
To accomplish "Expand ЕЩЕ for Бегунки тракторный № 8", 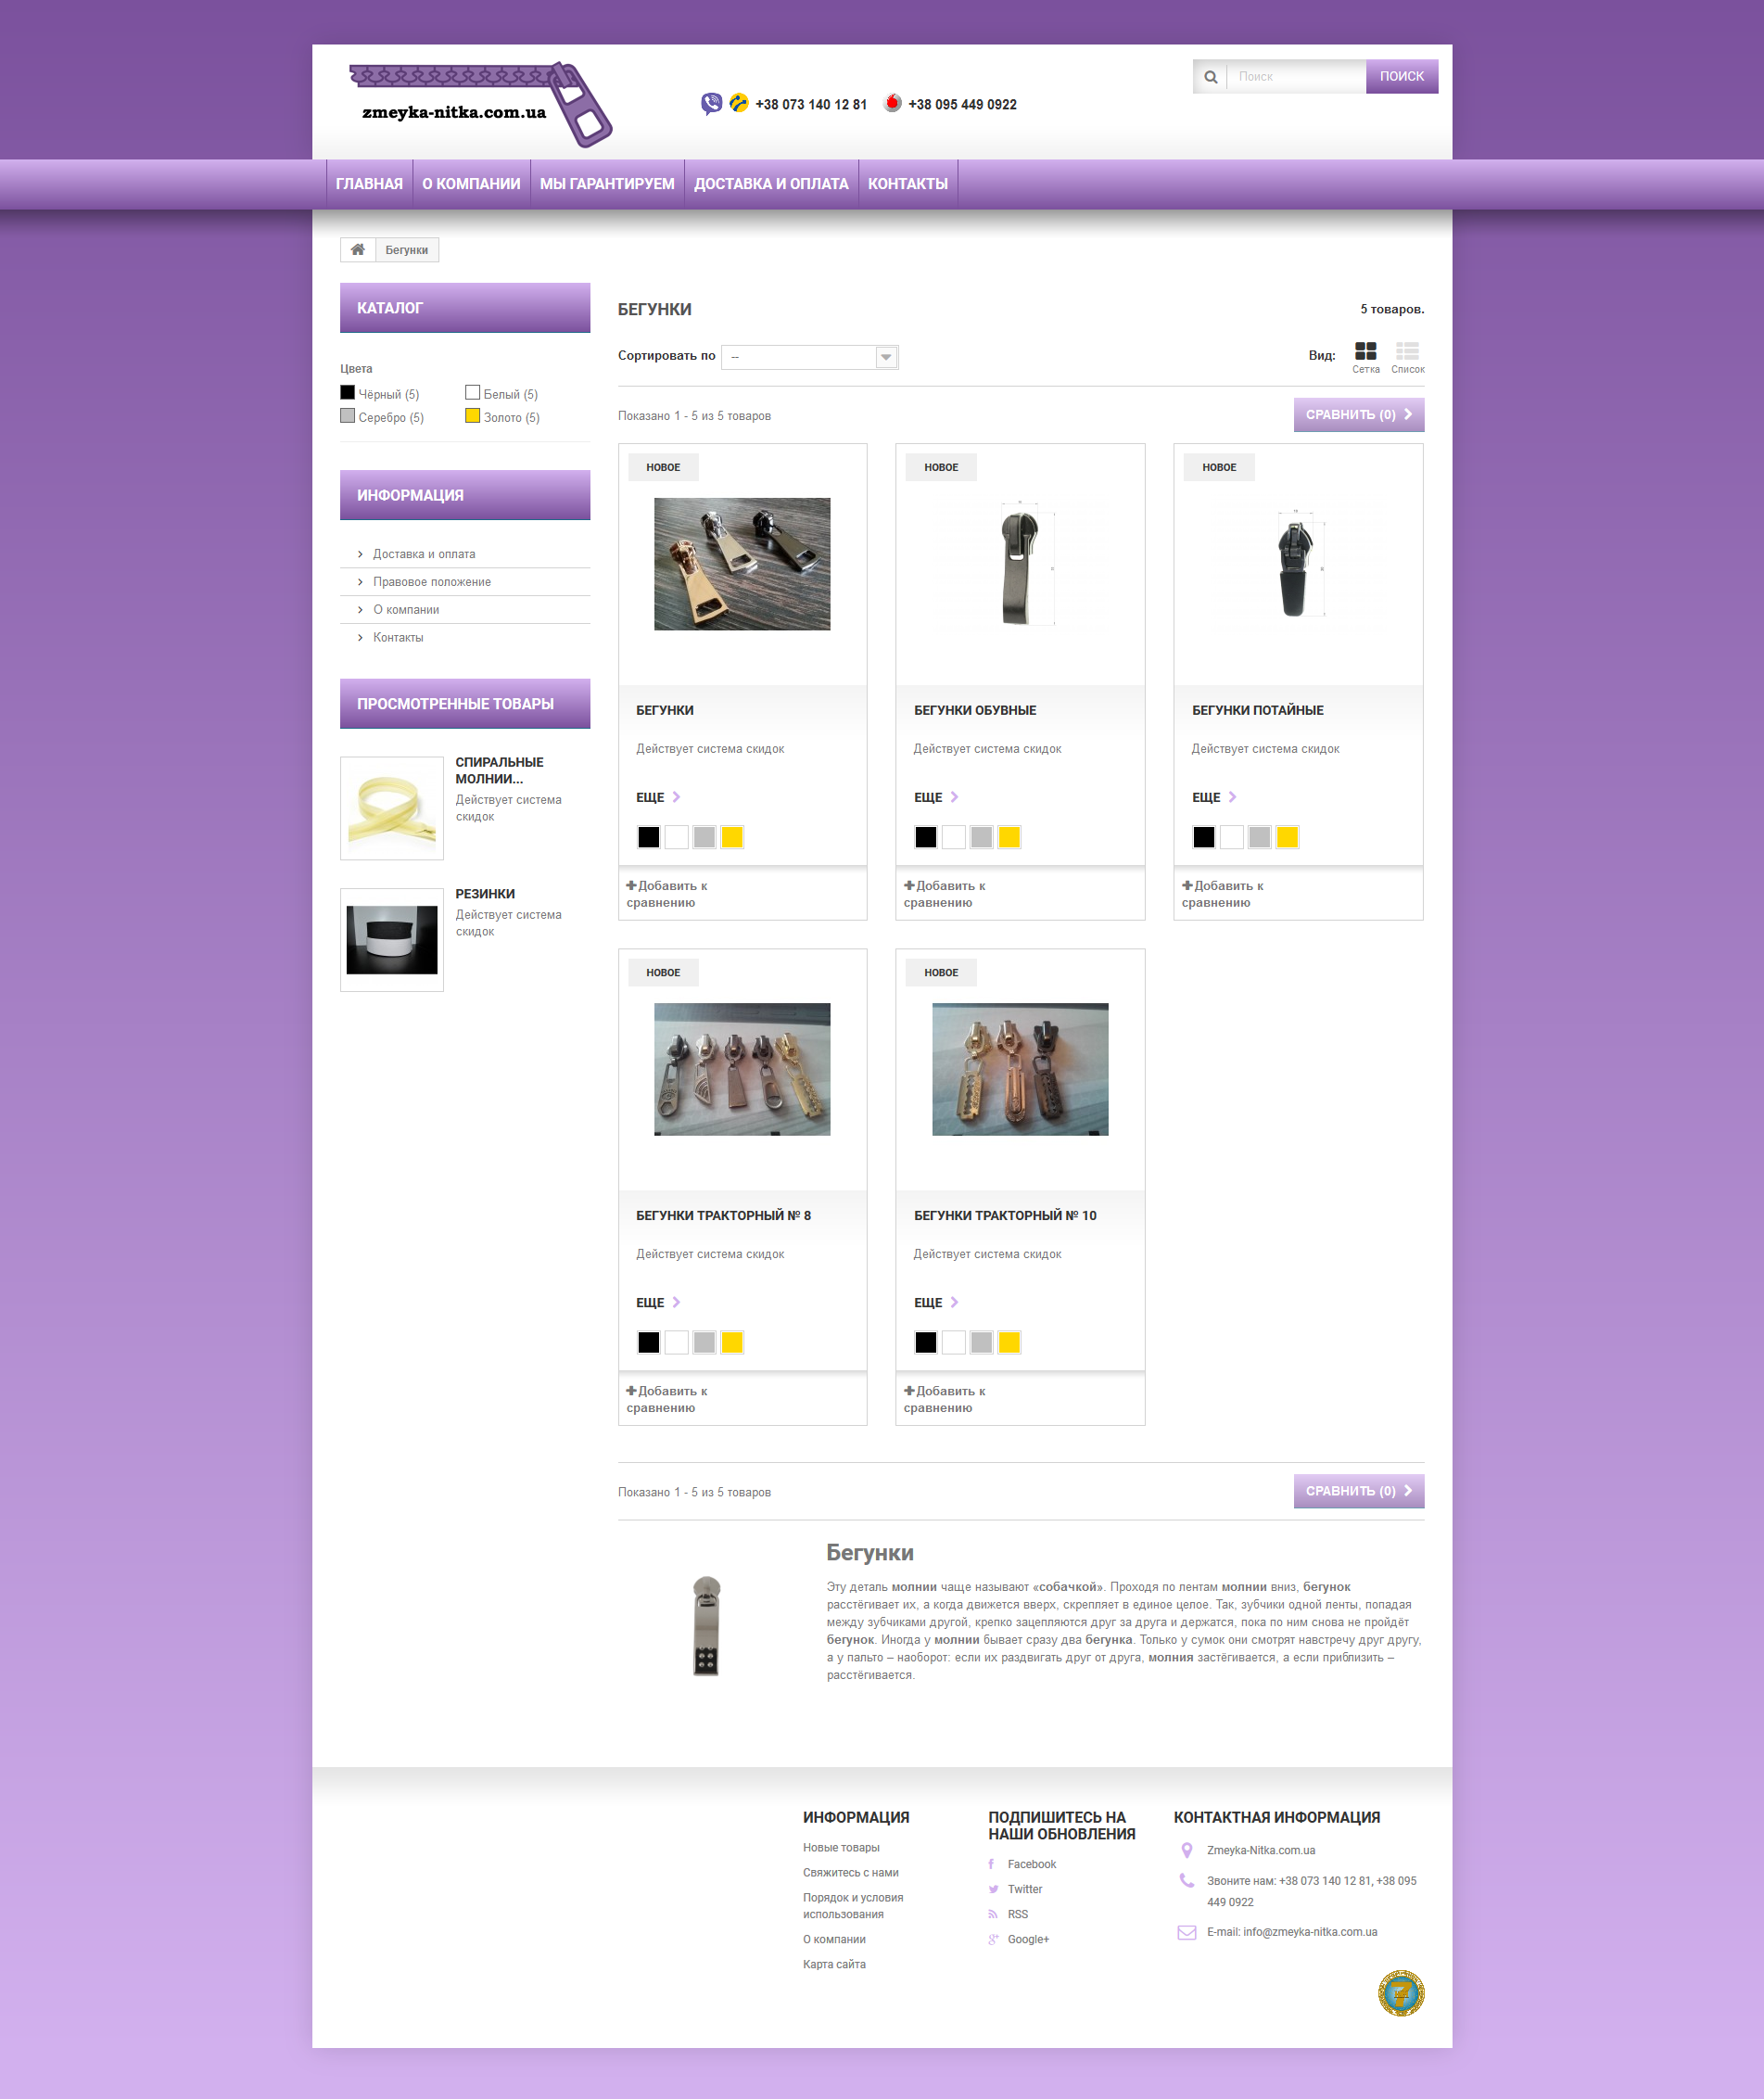I will (x=658, y=1302).
